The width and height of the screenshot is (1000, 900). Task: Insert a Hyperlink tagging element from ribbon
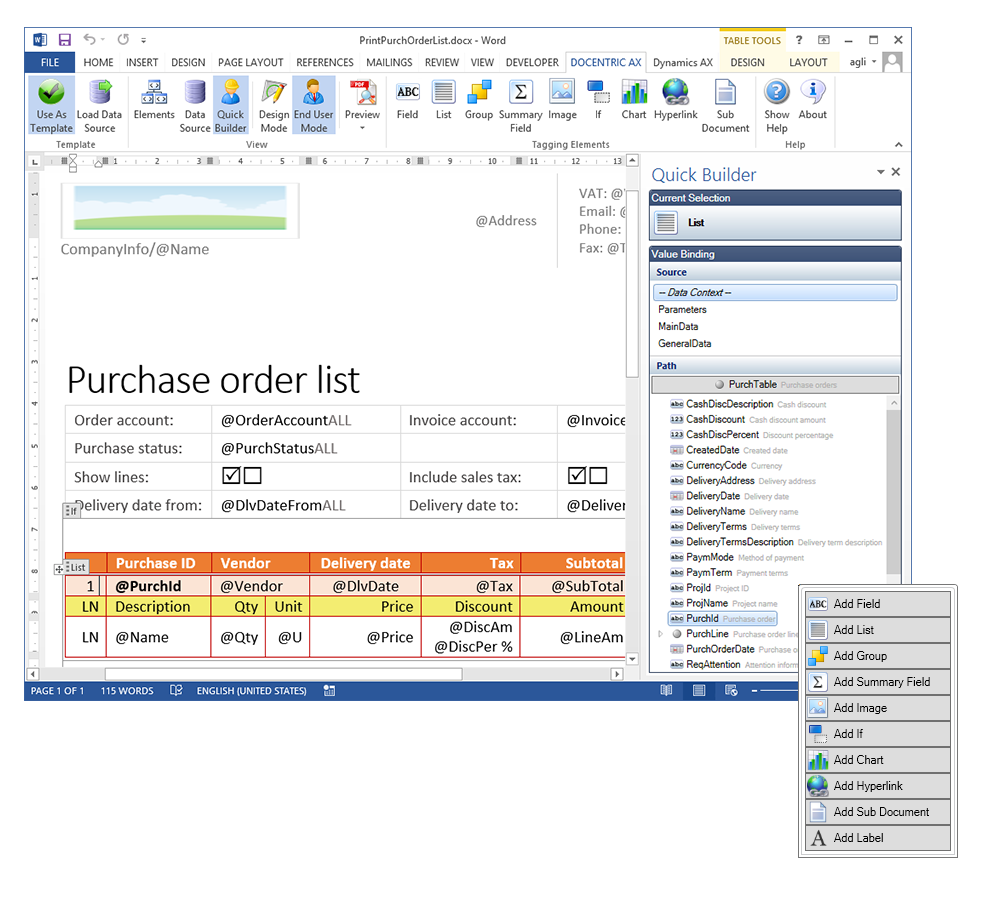coord(675,100)
